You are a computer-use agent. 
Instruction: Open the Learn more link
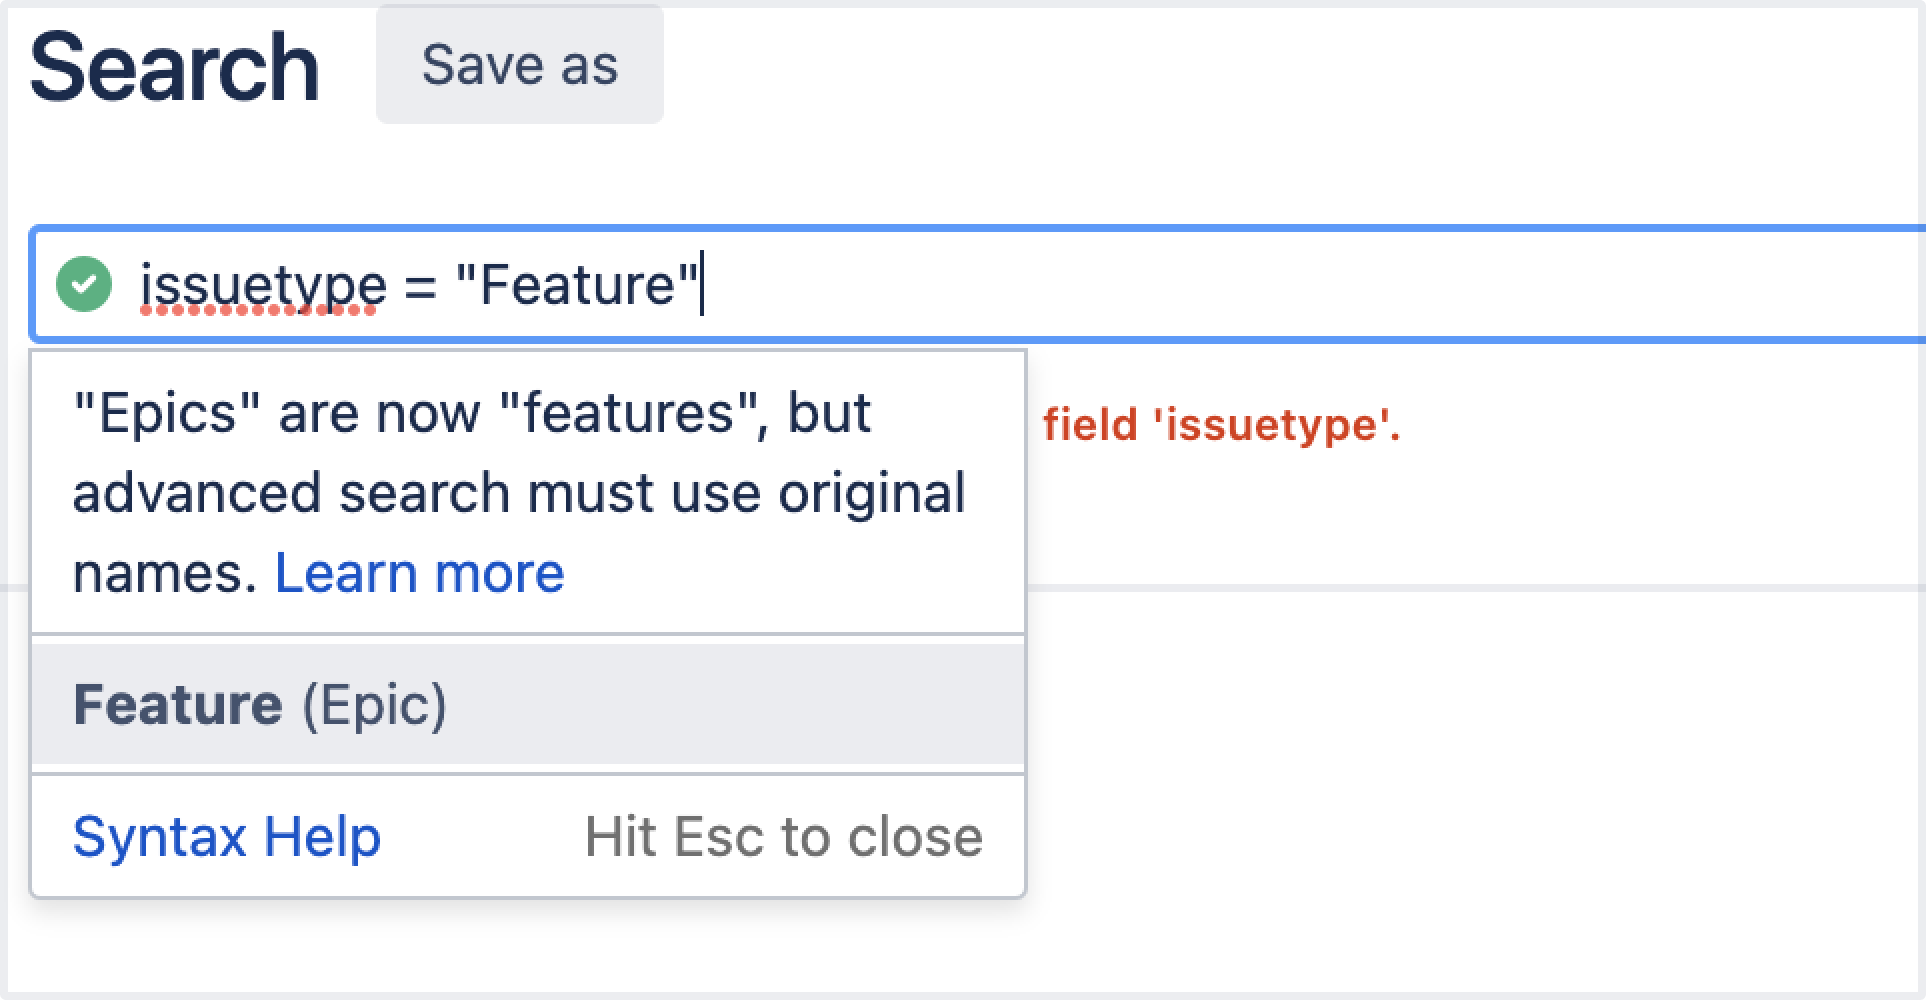tap(420, 574)
